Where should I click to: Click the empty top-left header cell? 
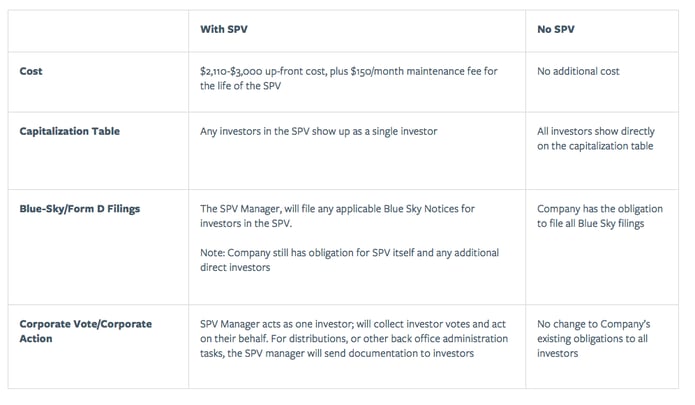pos(98,31)
